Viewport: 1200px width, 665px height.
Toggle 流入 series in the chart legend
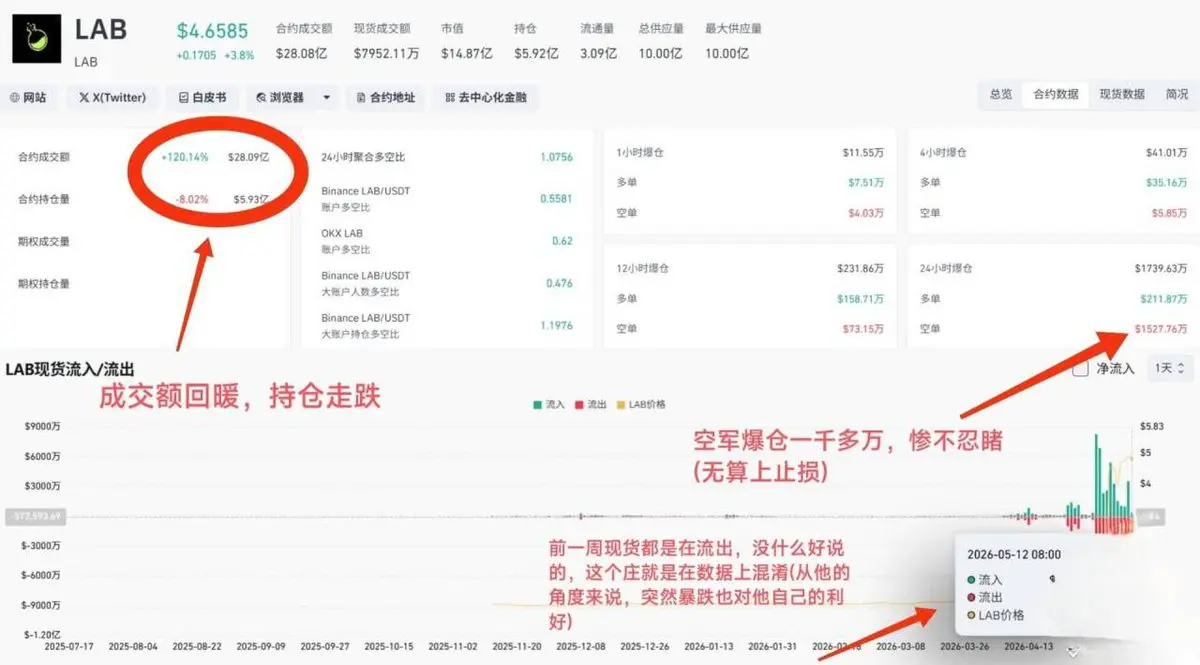[549, 404]
